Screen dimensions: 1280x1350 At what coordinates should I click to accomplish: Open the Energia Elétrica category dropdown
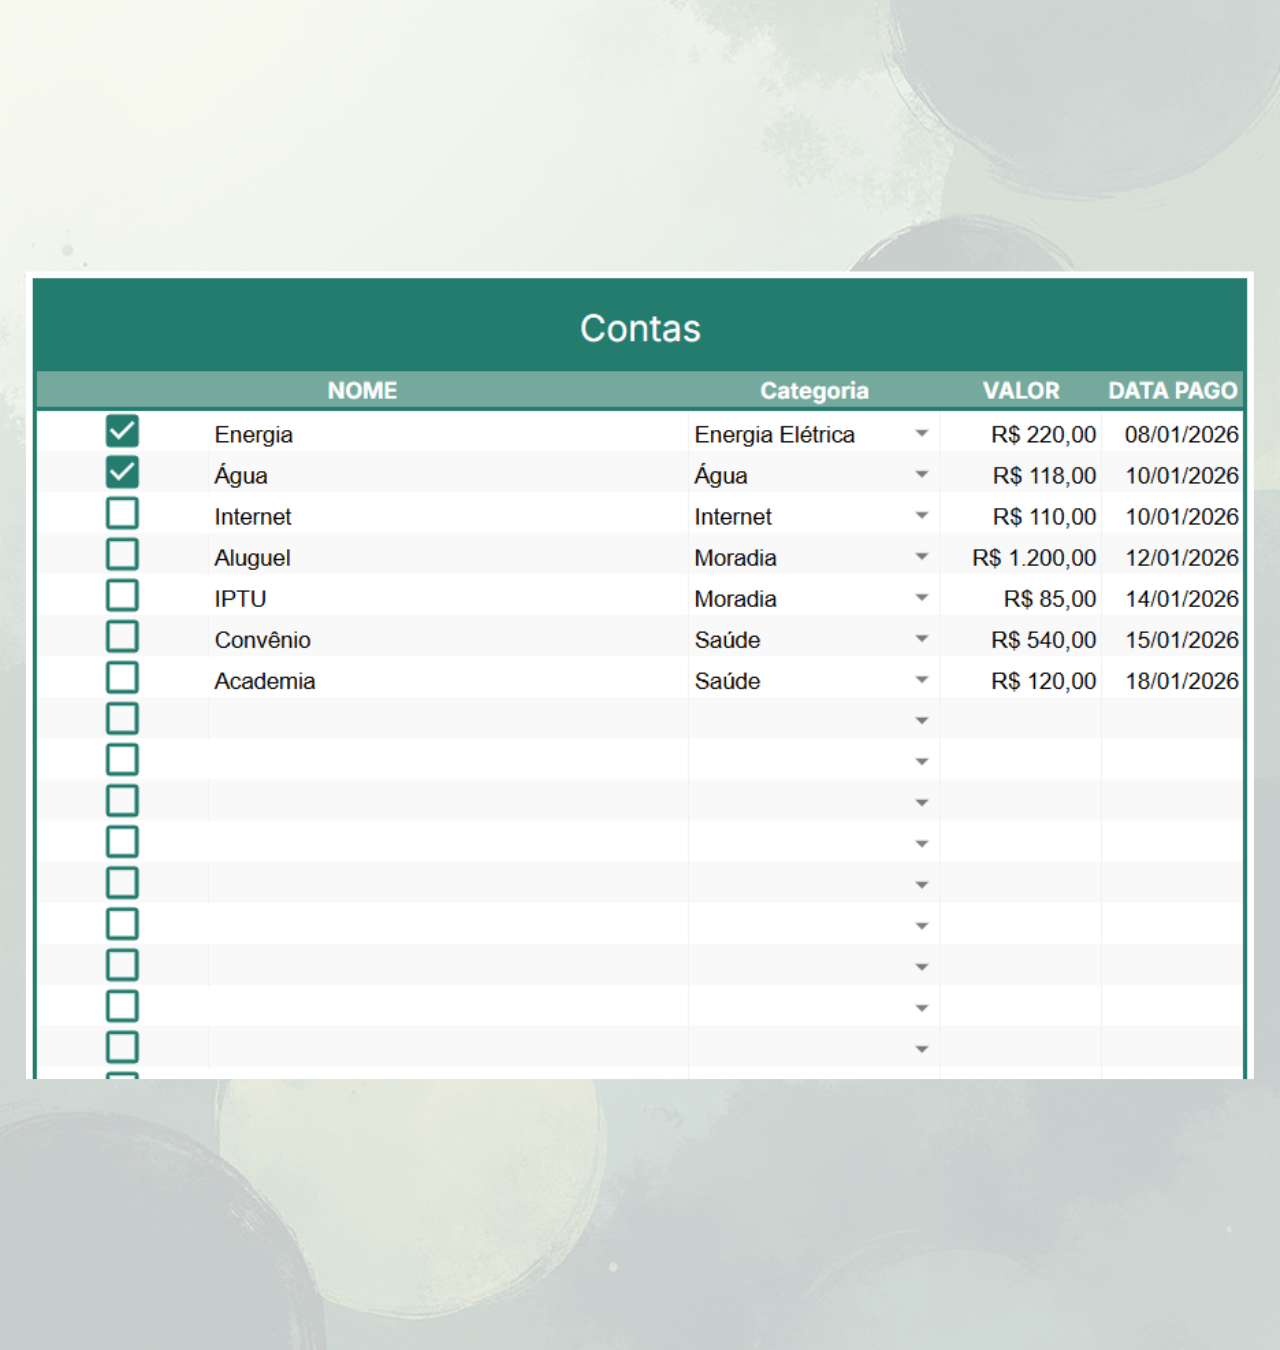click(921, 434)
